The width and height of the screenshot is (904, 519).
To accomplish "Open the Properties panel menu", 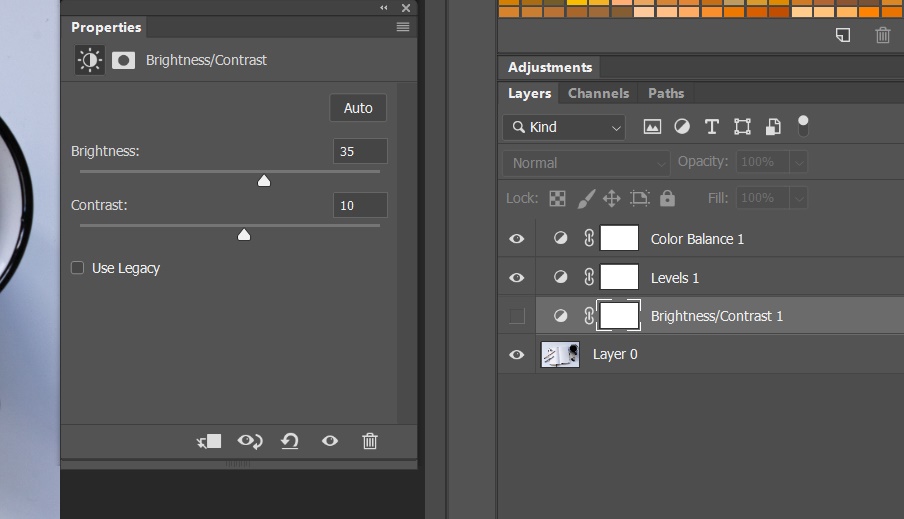I will (x=403, y=27).
